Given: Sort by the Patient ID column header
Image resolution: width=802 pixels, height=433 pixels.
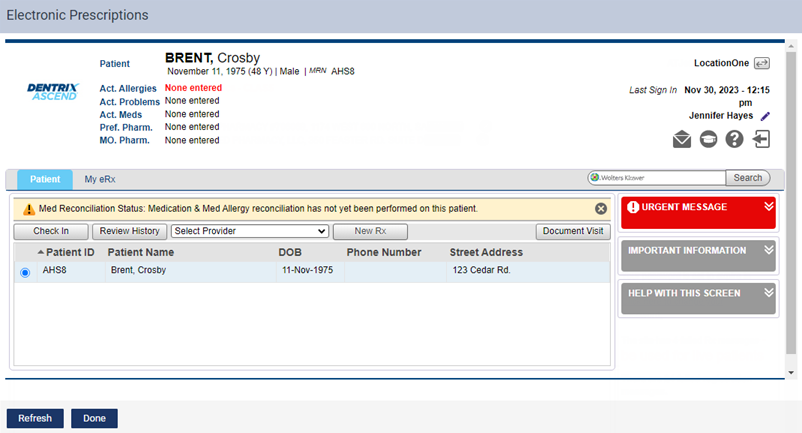Looking at the screenshot, I should [68, 252].
